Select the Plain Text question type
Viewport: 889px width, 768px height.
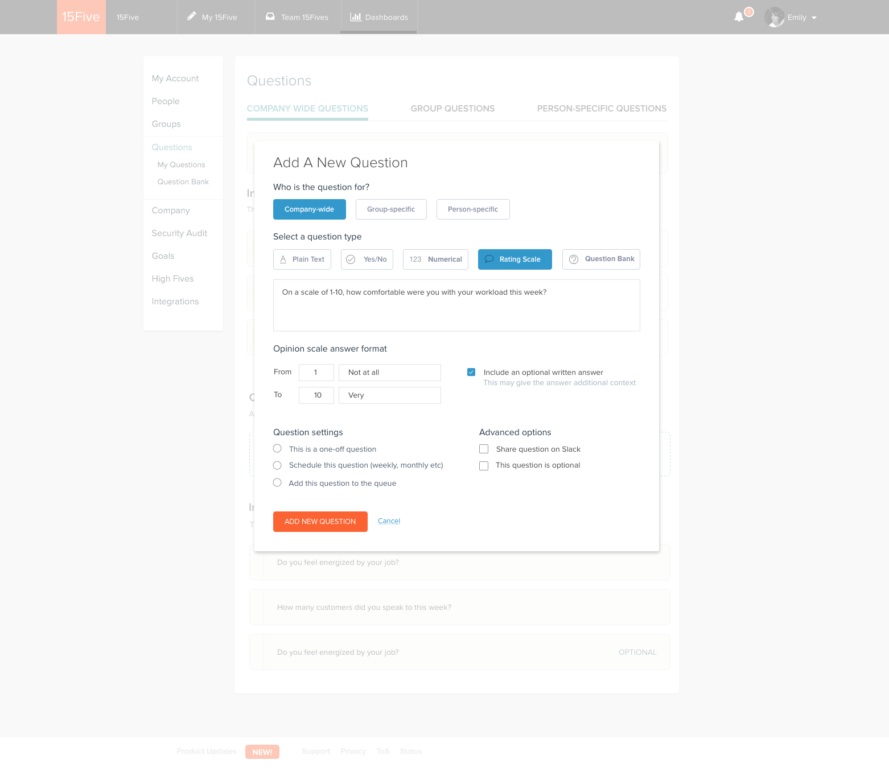pyautogui.click(x=302, y=259)
